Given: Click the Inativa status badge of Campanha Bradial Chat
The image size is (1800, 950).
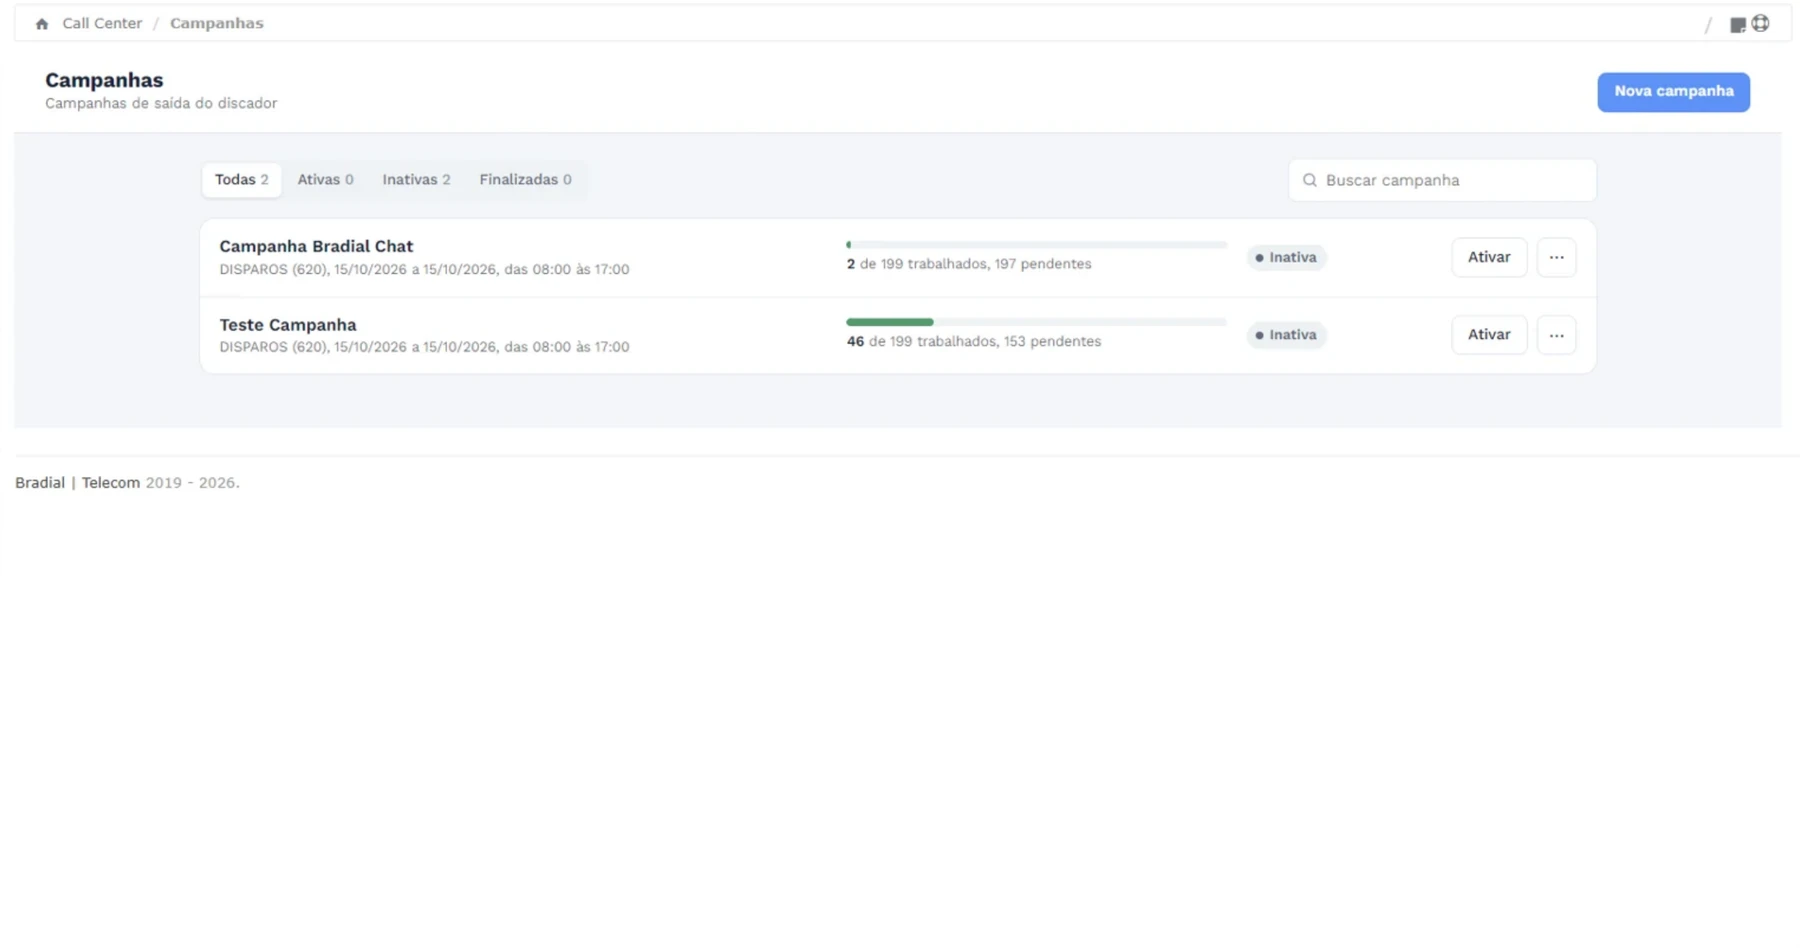Looking at the screenshot, I should (1286, 258).
